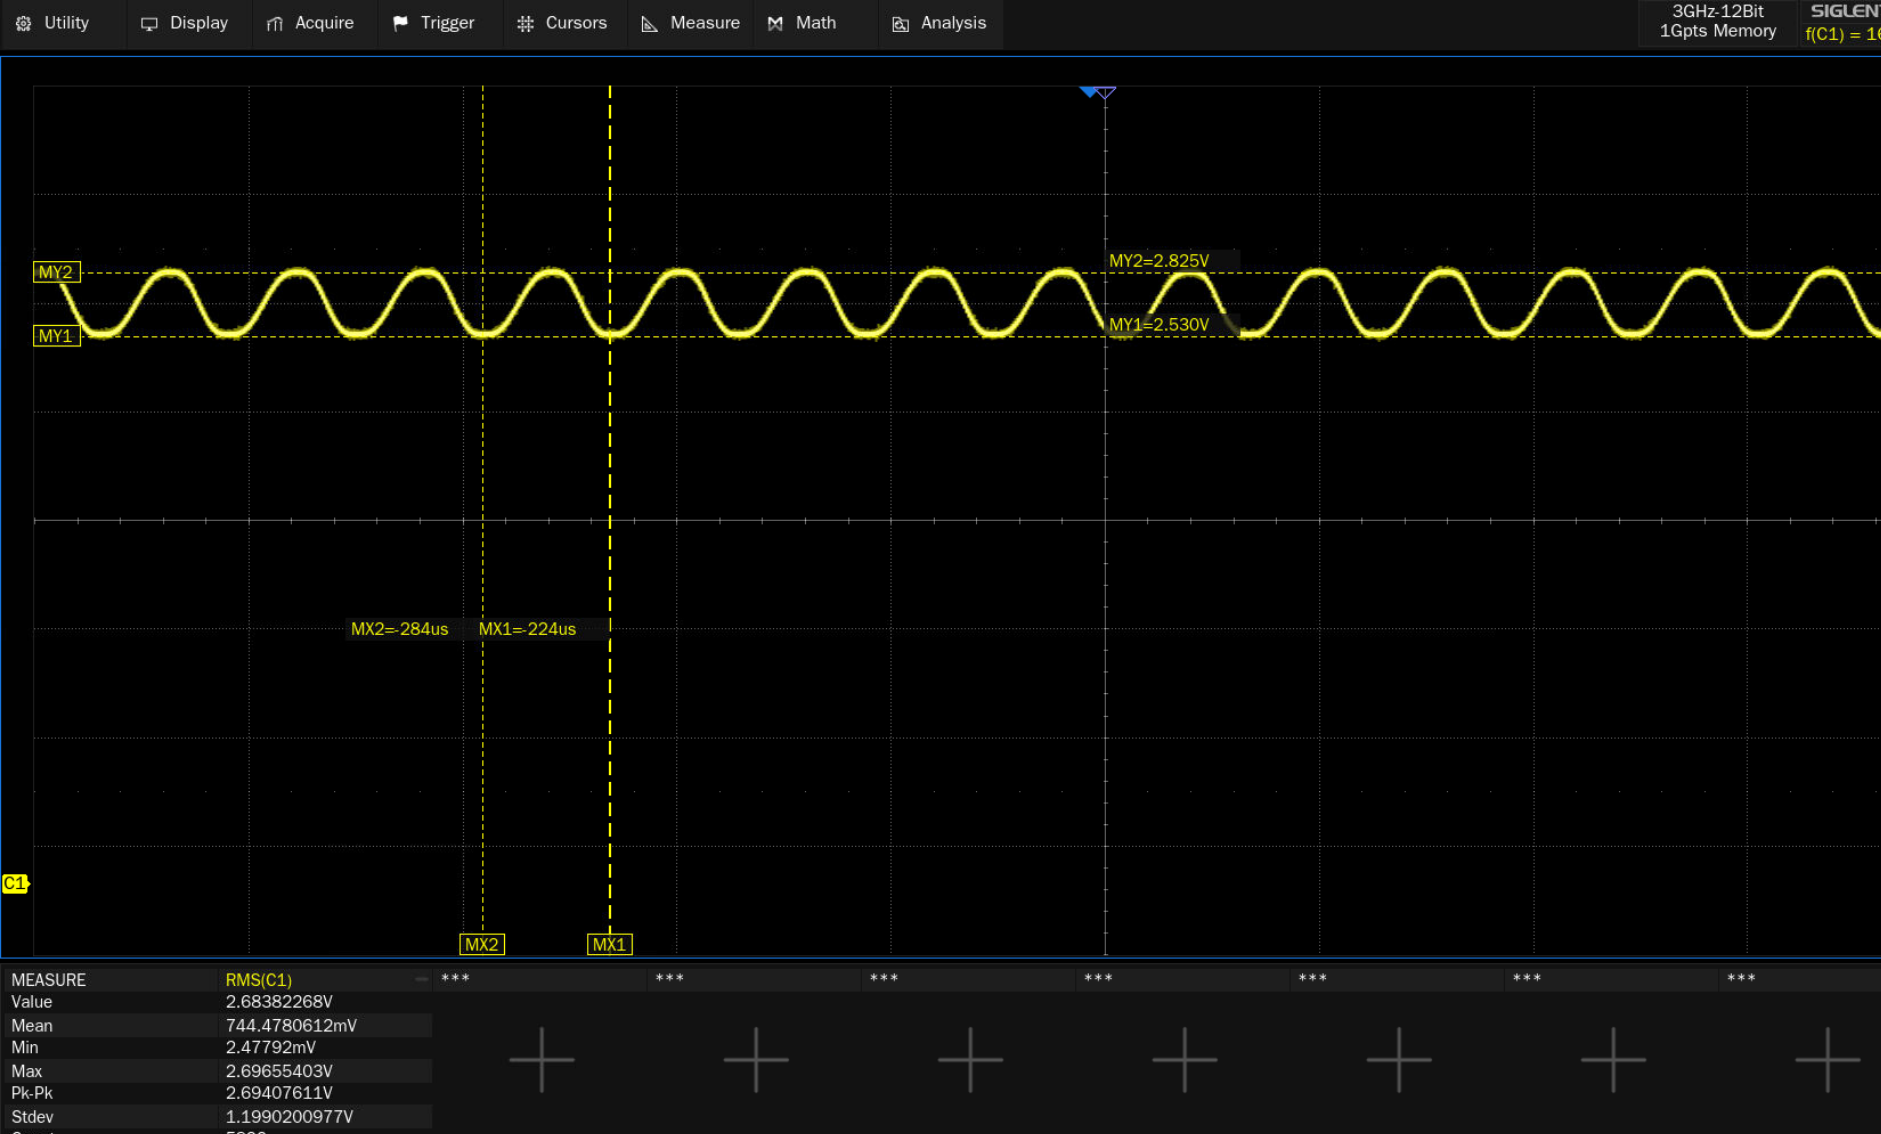Image resolution: width=1881 pixels, height=1134 pixels.
Task: Click the MY1=2.530V readout
Action: 1159,325
